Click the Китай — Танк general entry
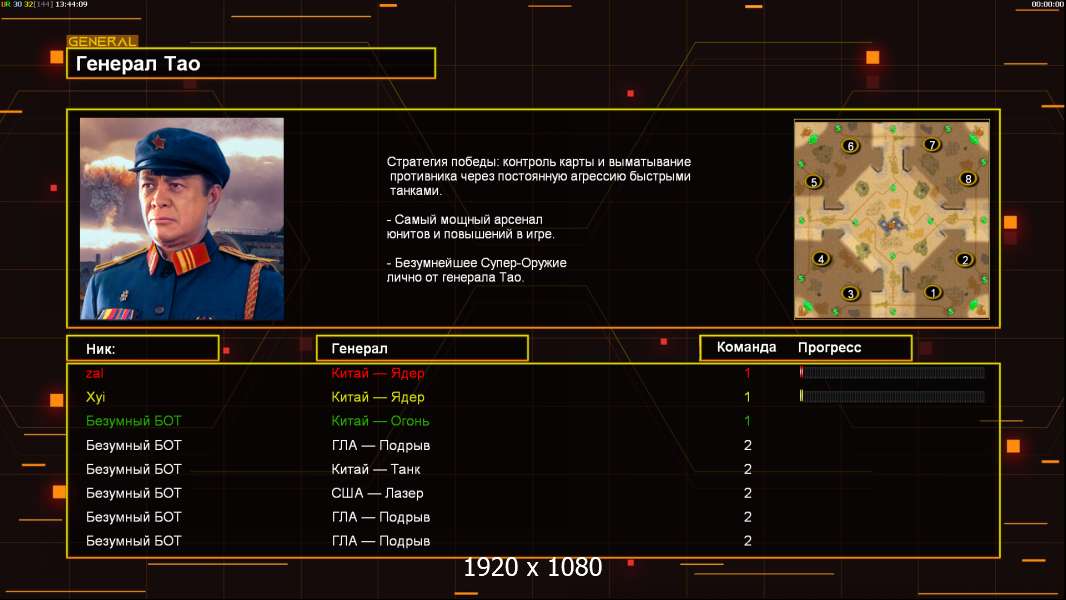The width and height of the screenshot is (1066, 600). (x=375, y=469)
